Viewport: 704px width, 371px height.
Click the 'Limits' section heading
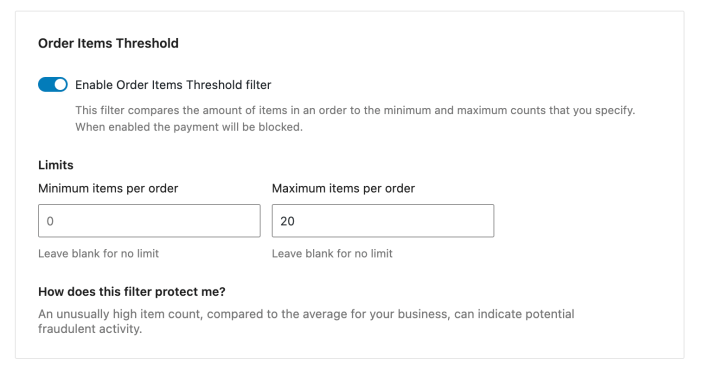56,165
